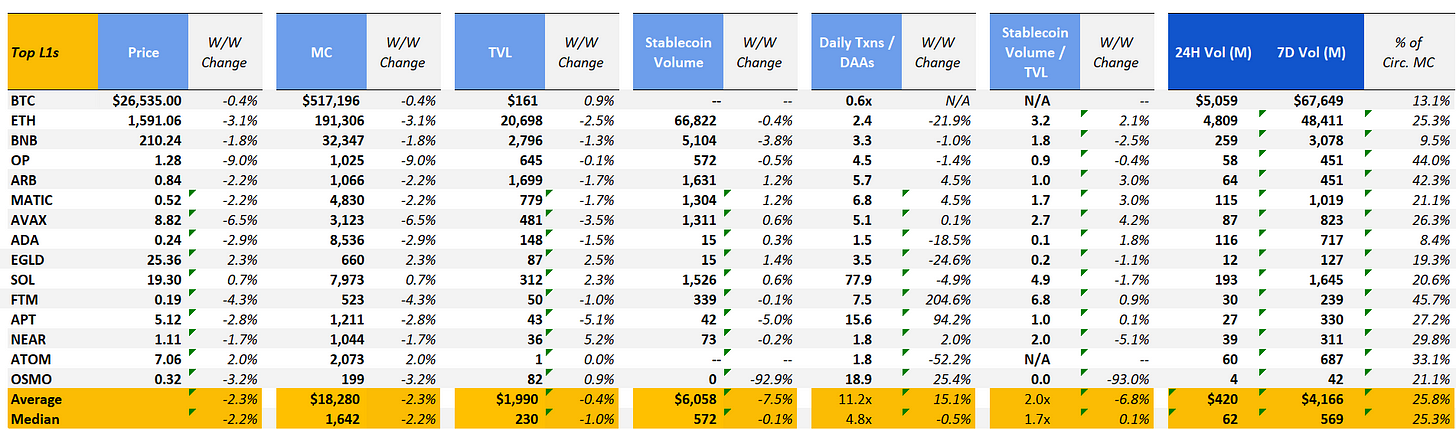Select the BTC row label
This screenshot has width=1456, height=430.
tap(22, 101)
